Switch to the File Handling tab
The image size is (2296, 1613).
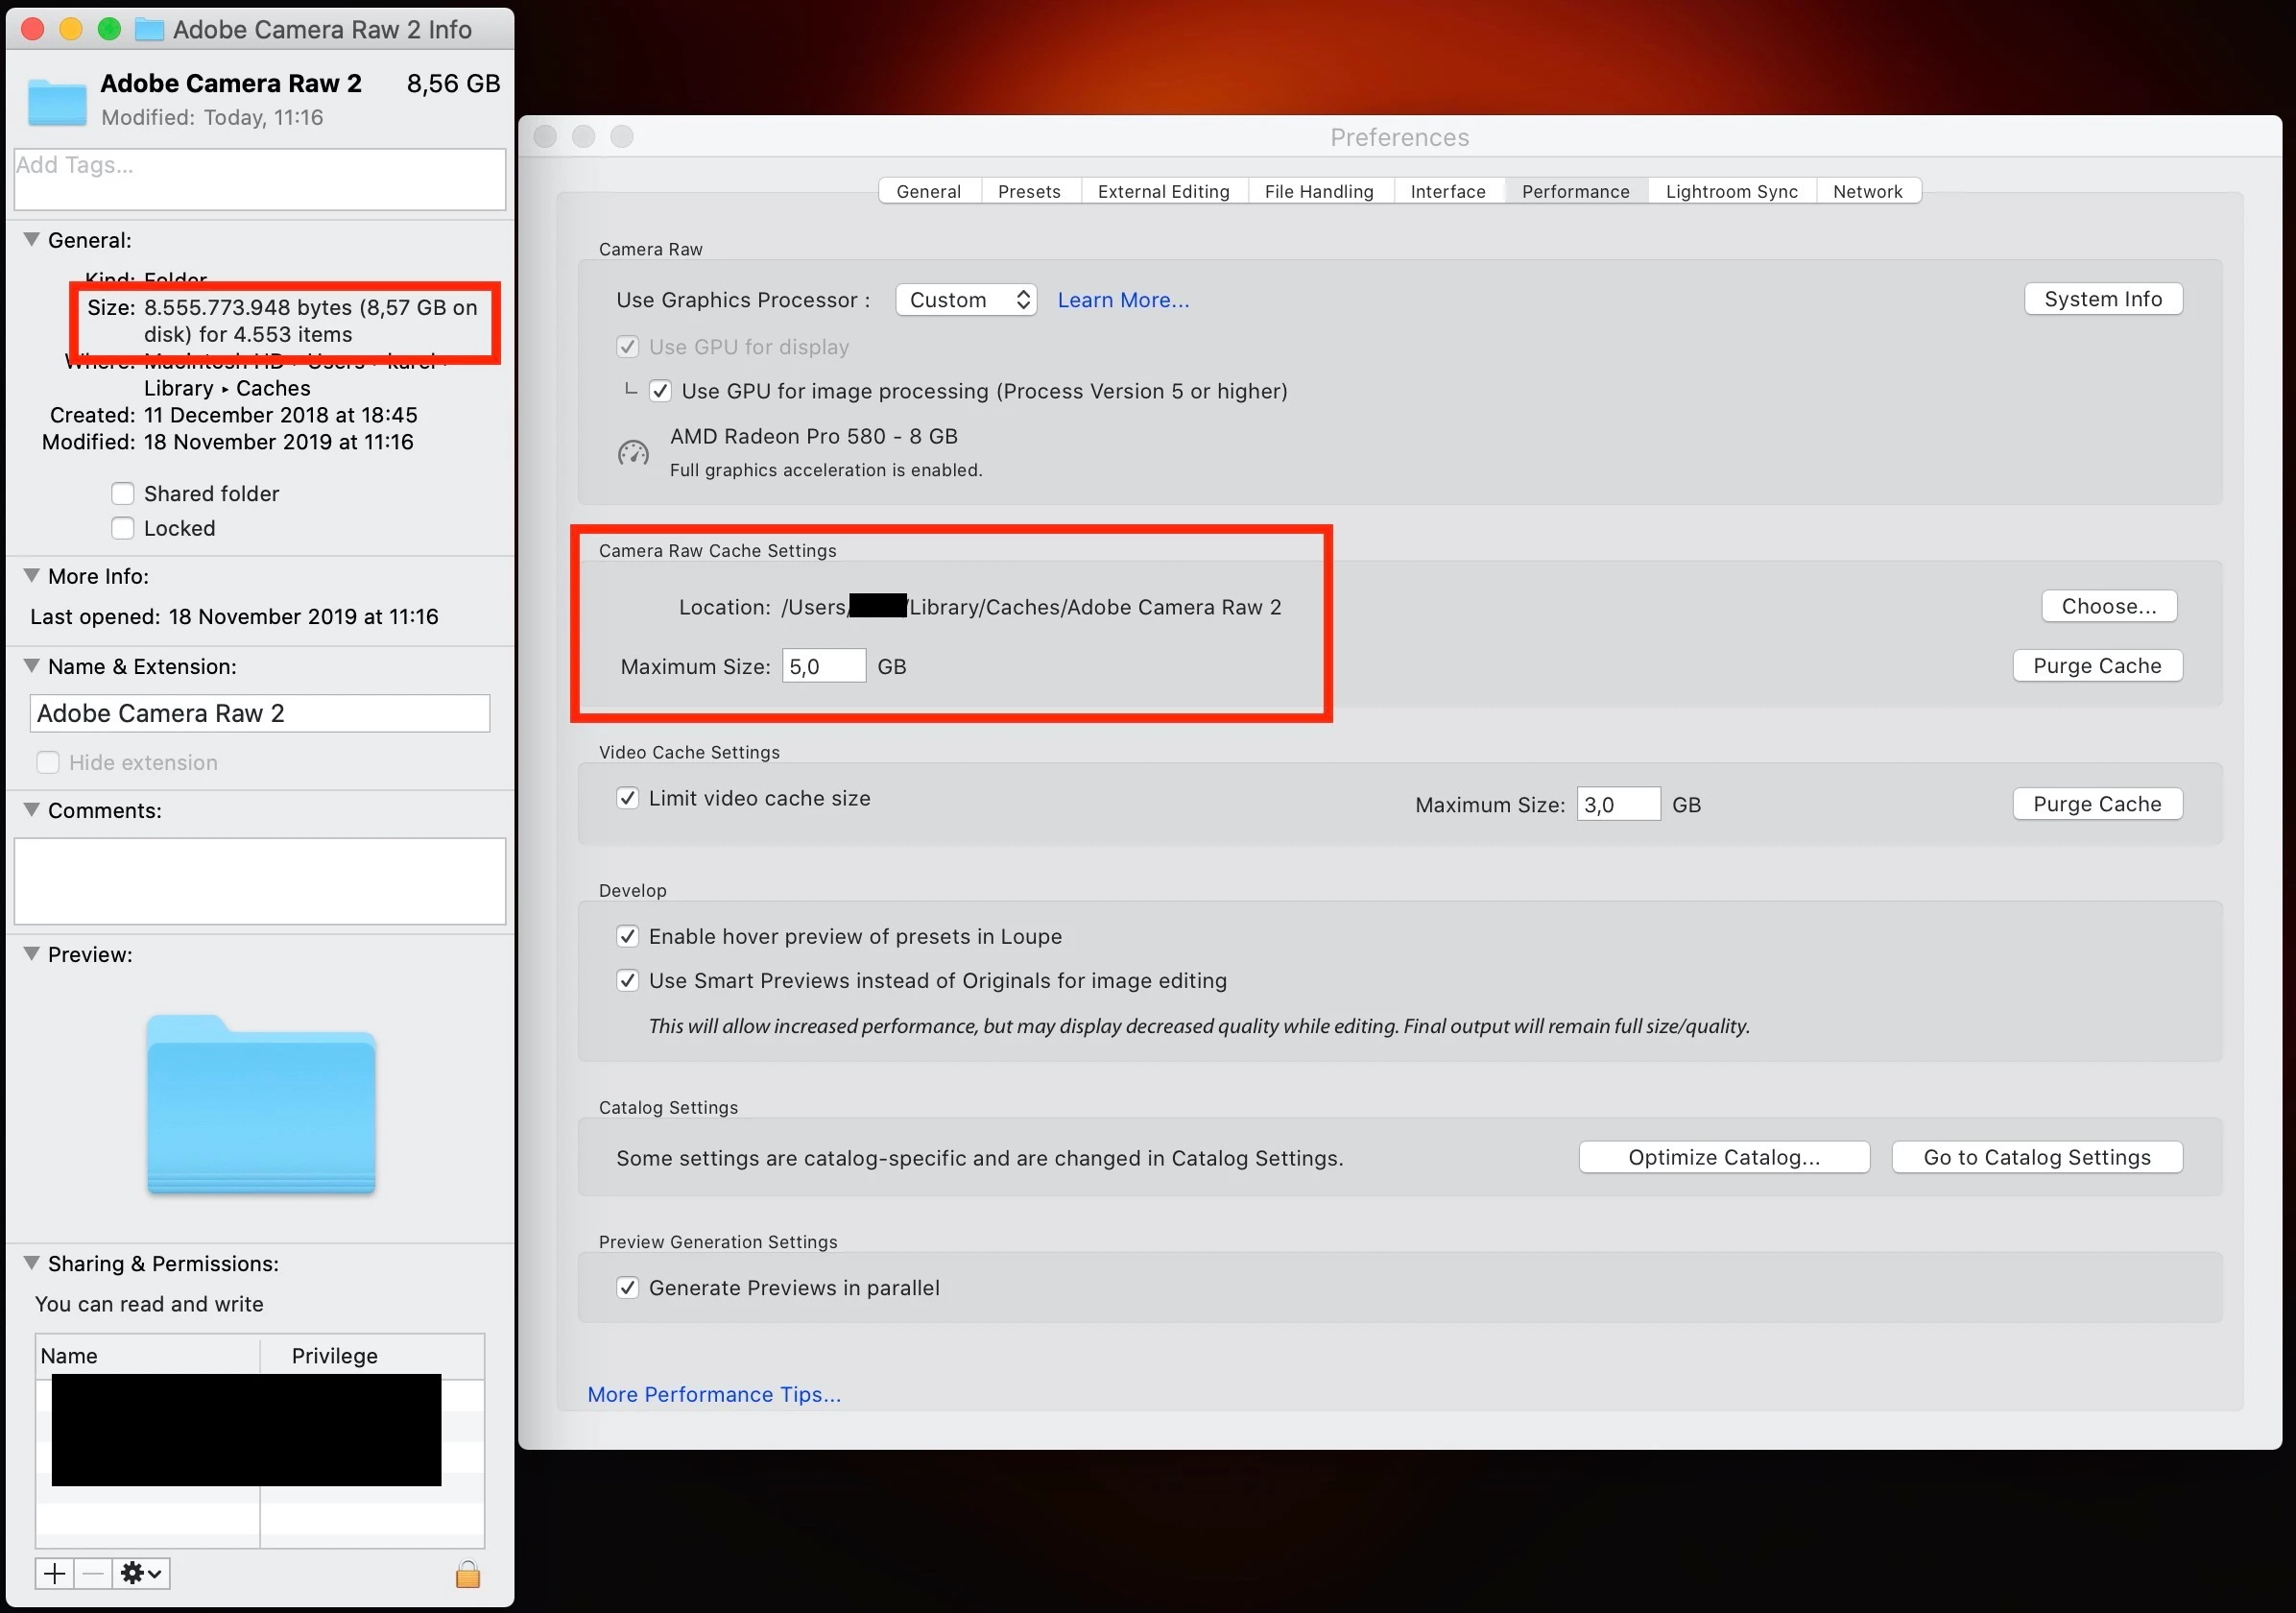pyautogui.click(x=1318, y=191)
